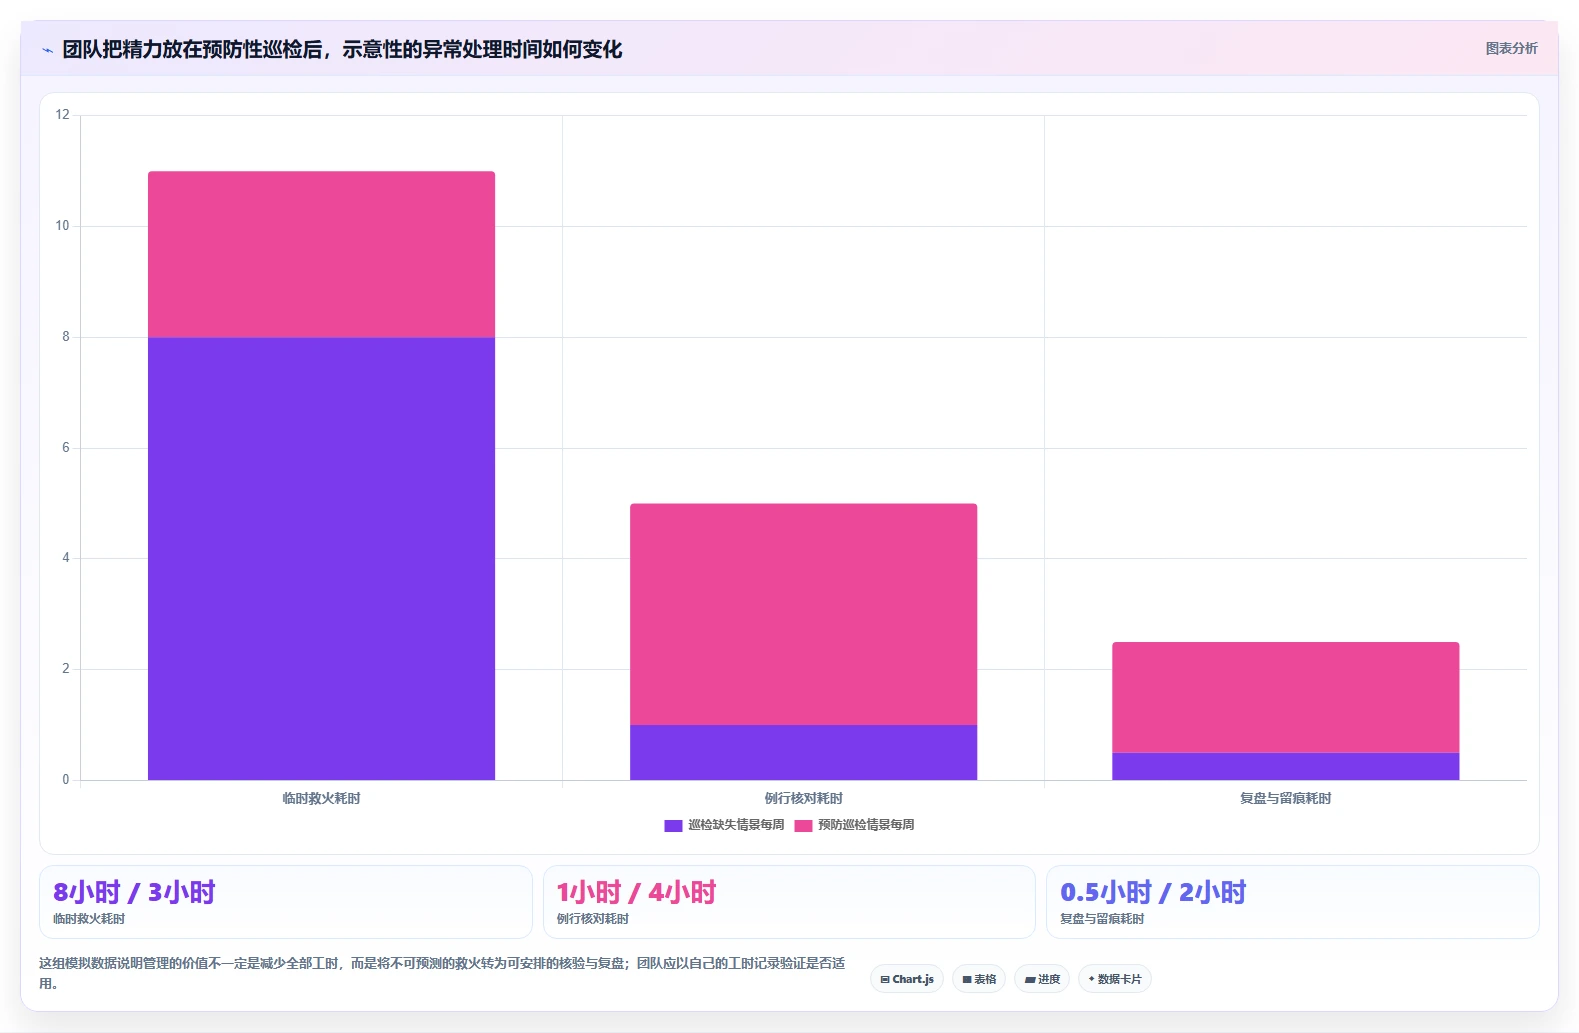1579x1033 pixels.
Task: Click the 复盘与留痕耗时 caption in the stat card
Action: (x=1102, y=919)
